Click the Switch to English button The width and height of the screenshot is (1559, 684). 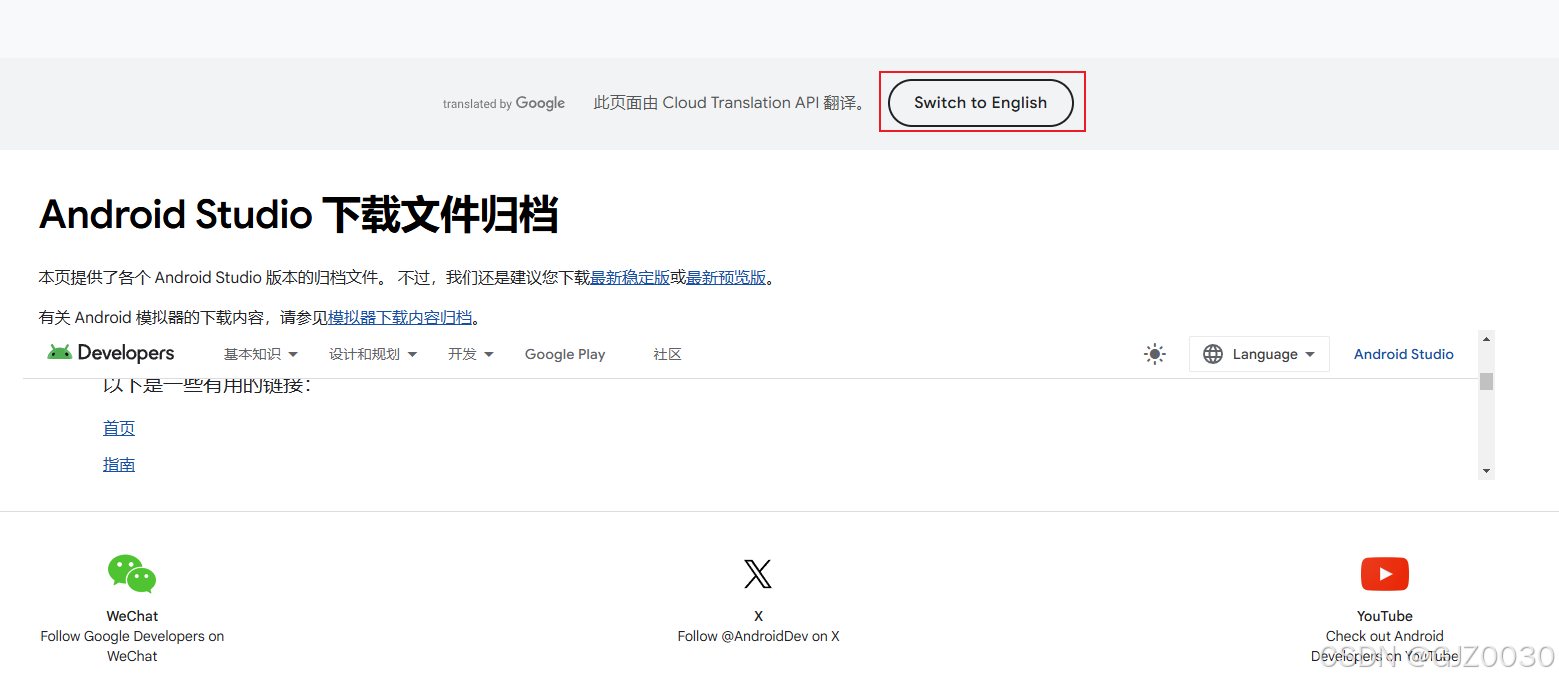pyautogui.click(x=980, y=103)
